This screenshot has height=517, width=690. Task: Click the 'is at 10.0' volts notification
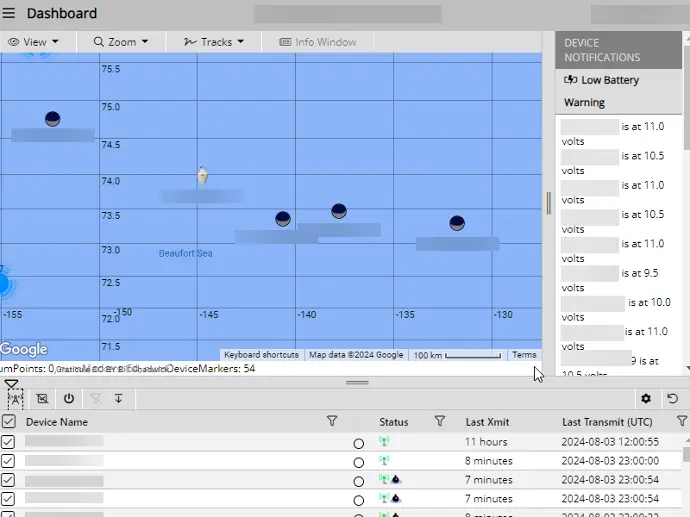tap(616, 309)
